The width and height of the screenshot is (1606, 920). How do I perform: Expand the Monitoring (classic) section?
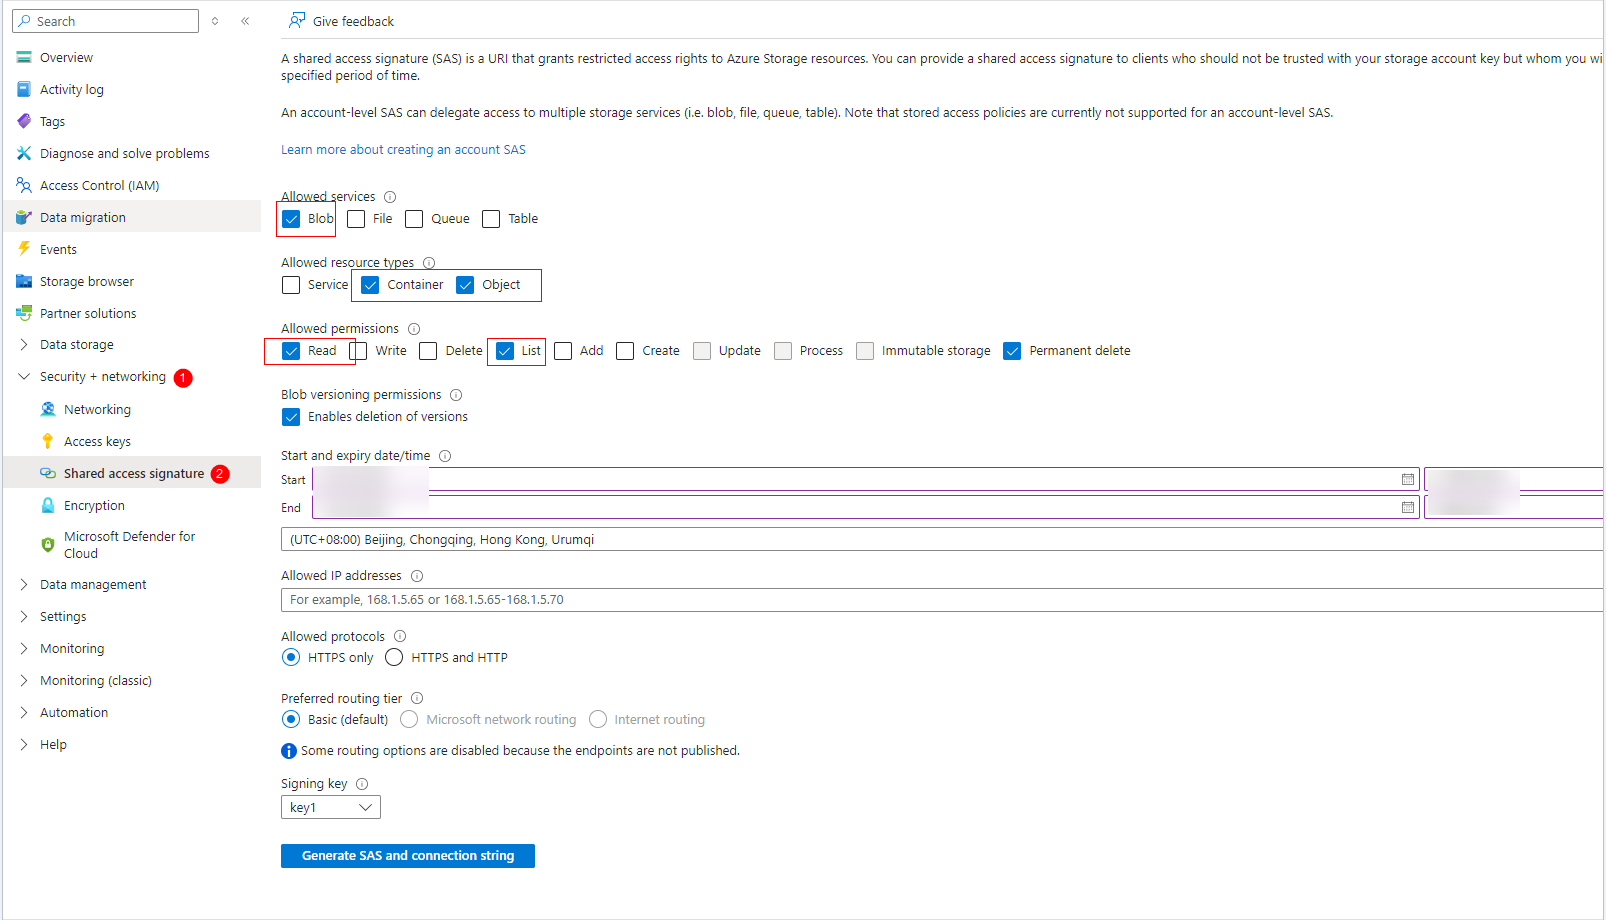pos(24,681)
